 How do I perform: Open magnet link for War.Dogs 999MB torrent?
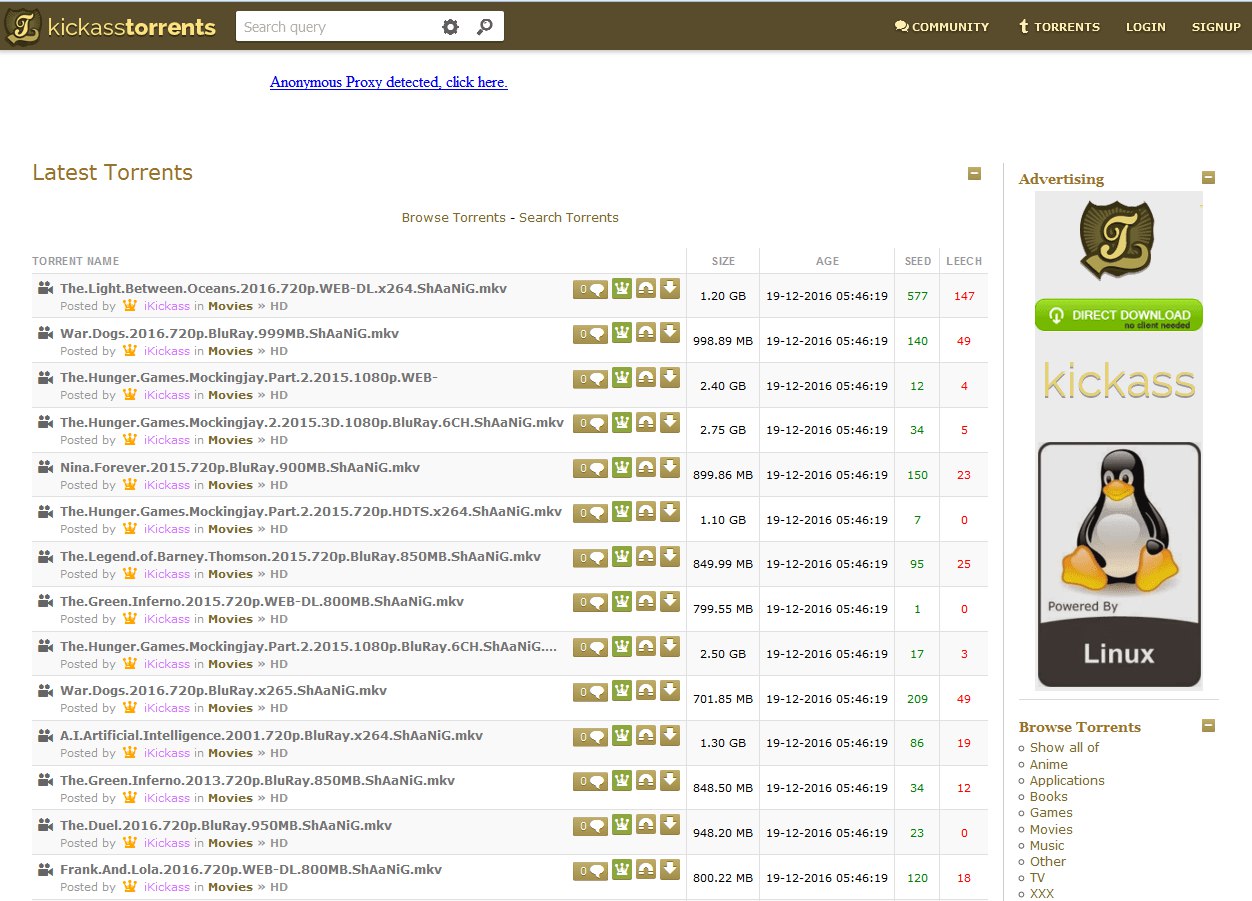[x=646, y=333]
